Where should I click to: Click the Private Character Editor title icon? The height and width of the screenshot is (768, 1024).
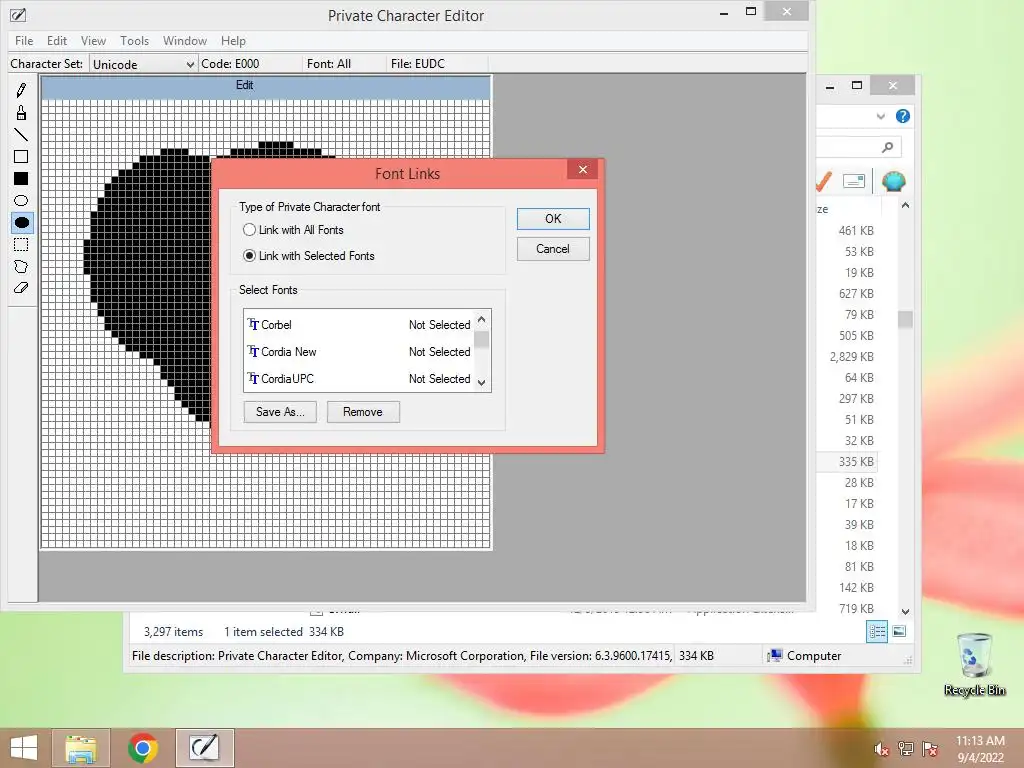pos(18,15)
